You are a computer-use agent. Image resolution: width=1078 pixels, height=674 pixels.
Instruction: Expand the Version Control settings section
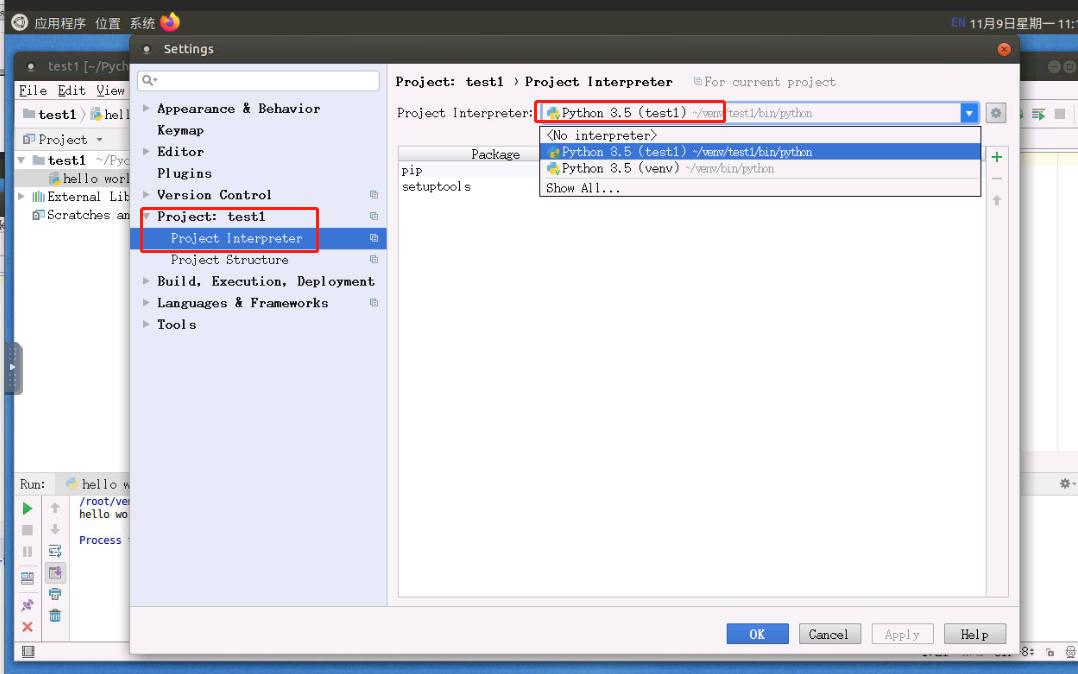point(146,195)
